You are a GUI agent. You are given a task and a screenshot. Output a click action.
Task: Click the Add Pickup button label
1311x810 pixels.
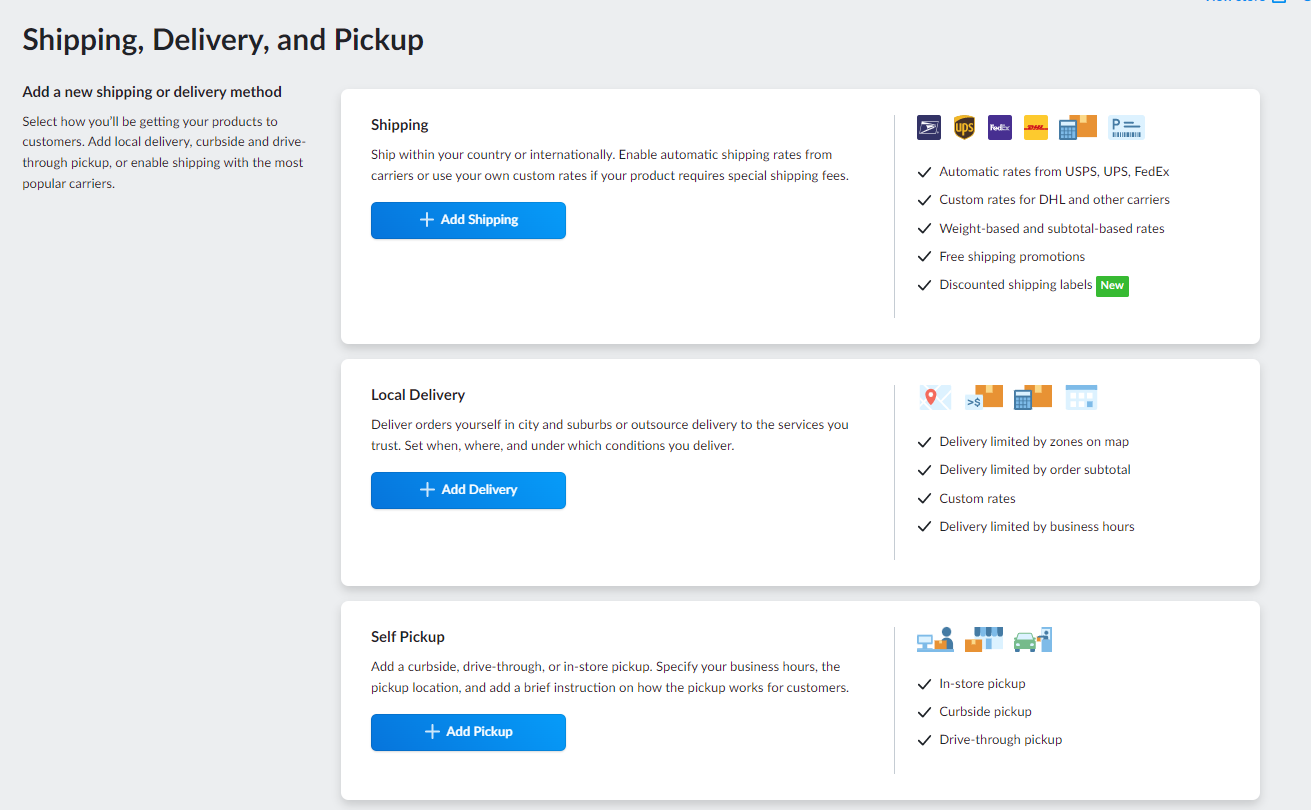pos(479,732)
